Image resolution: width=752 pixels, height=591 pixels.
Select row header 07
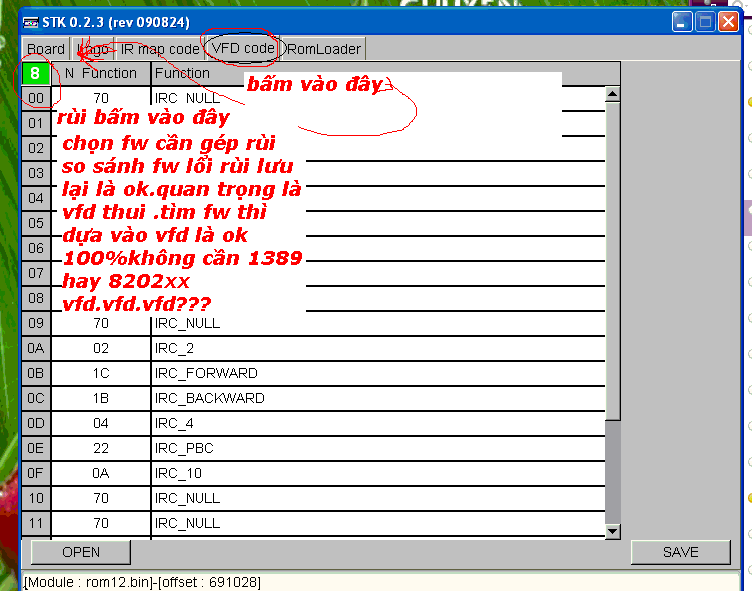pyautogui.click(x=36, y=273)
